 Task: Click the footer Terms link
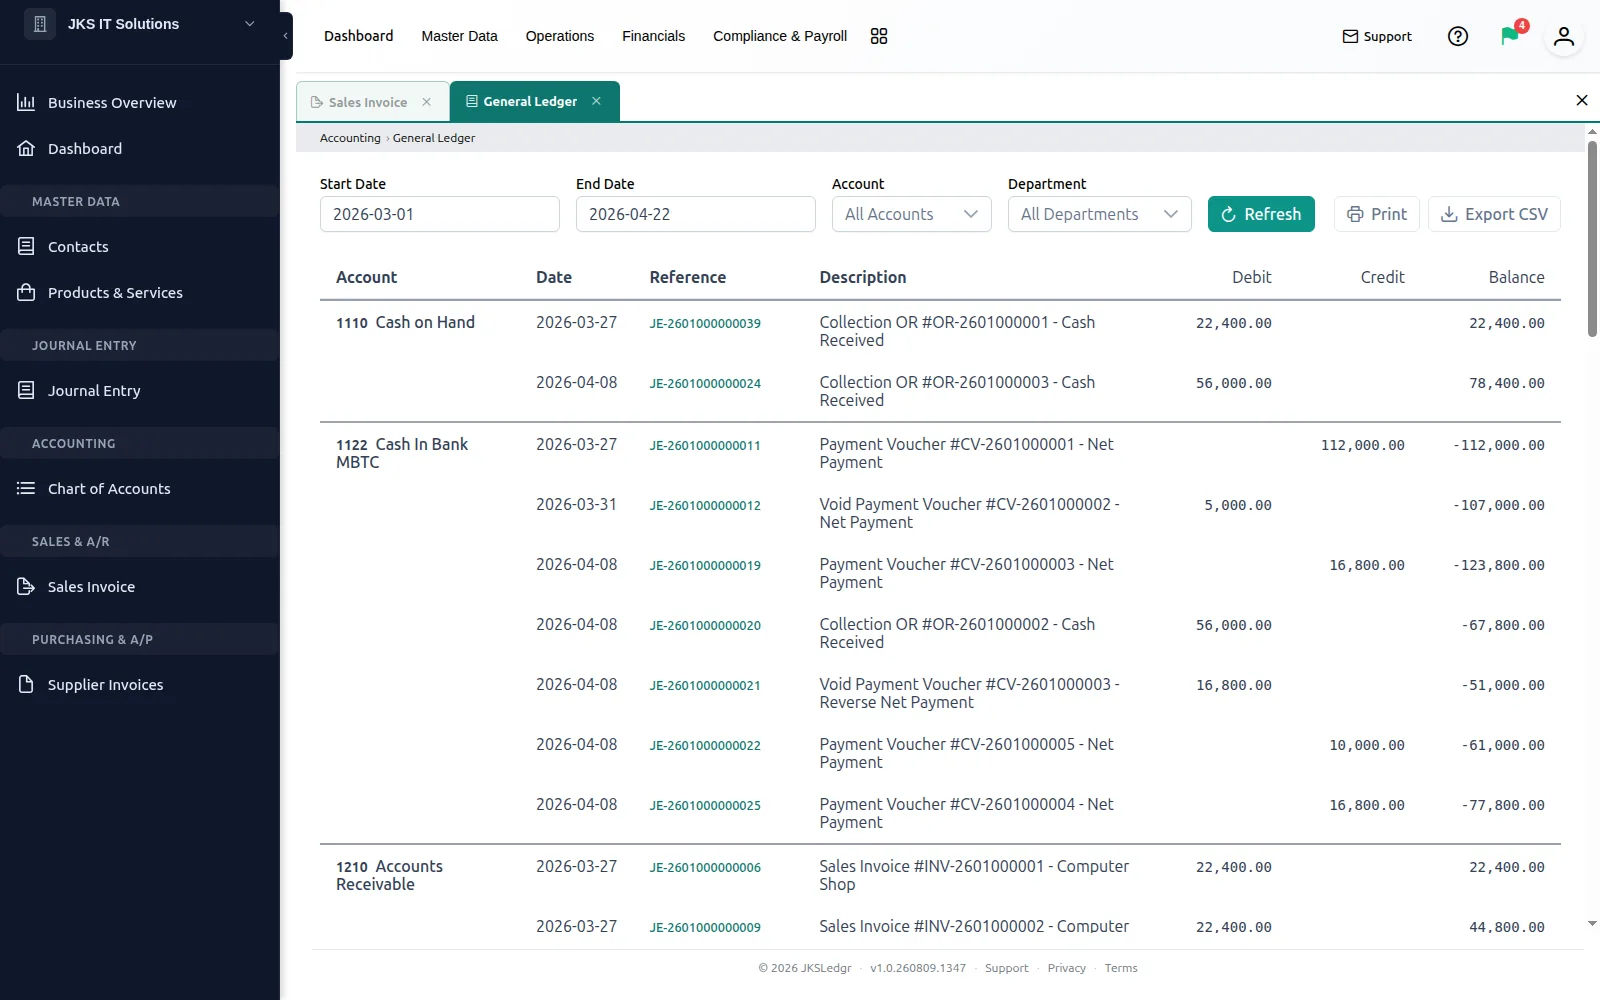[x=1121, y=968]
